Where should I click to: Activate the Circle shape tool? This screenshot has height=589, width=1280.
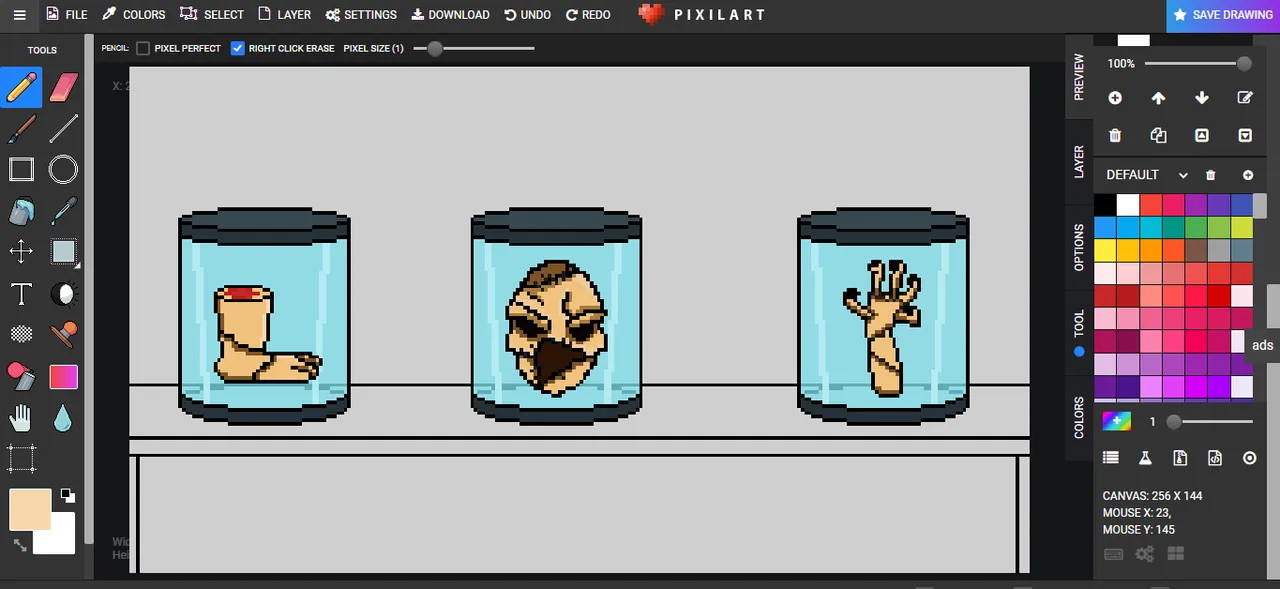click(63, 169)
